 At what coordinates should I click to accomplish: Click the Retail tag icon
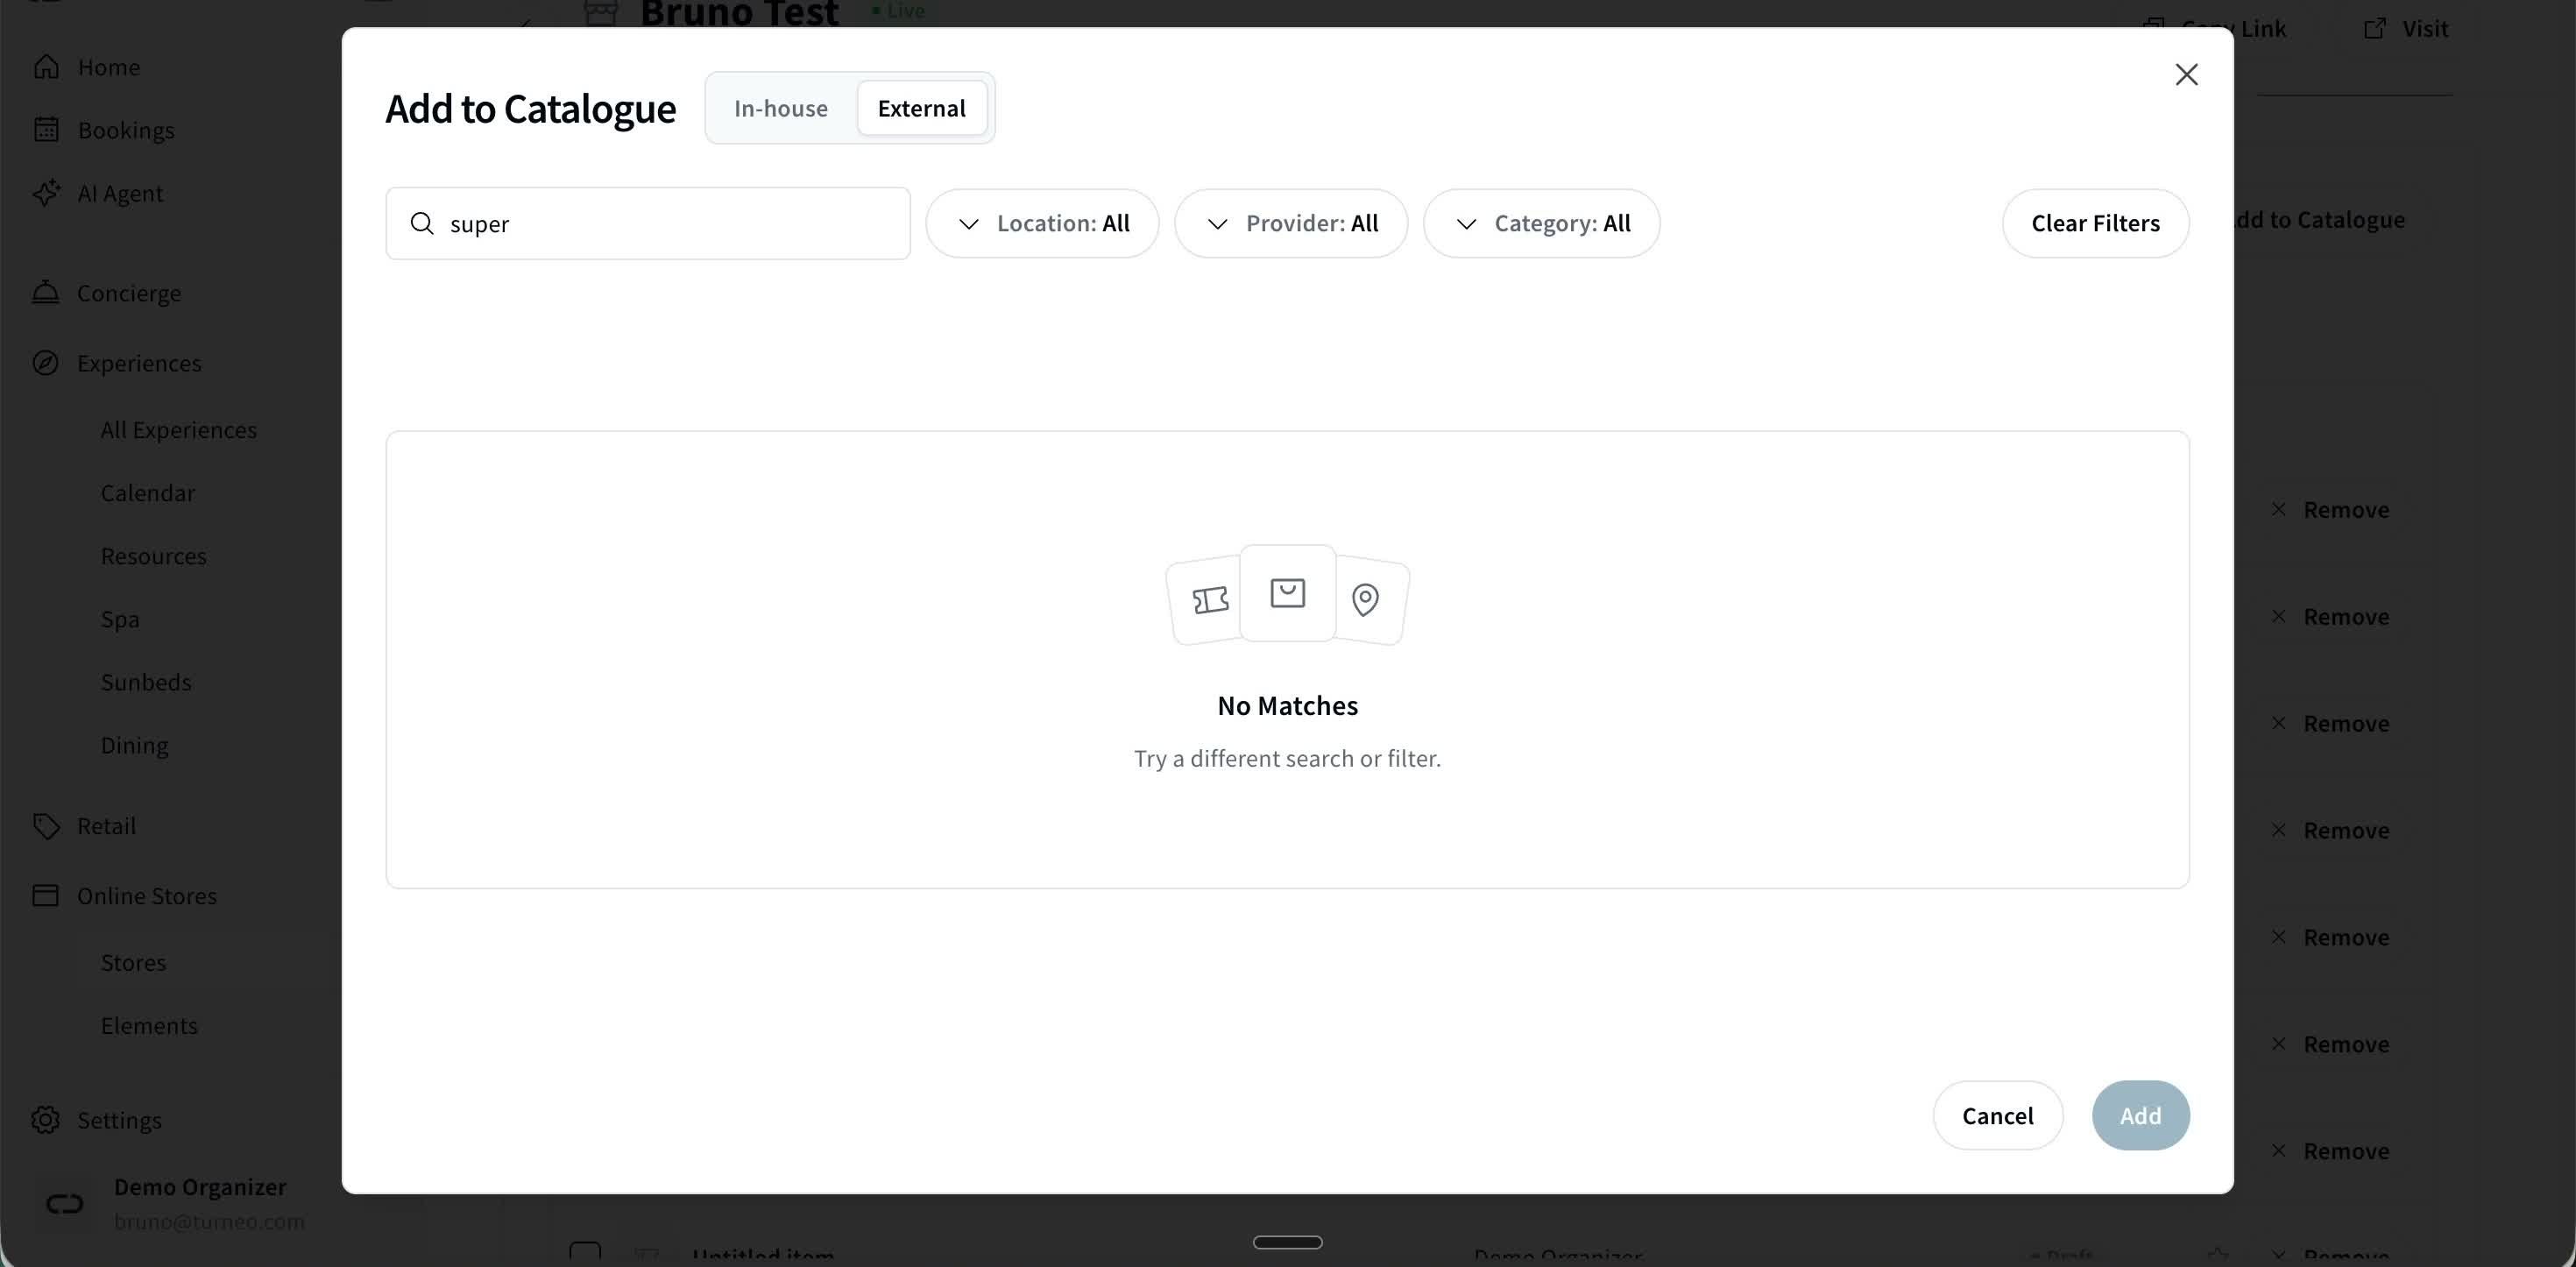point(46,826)
